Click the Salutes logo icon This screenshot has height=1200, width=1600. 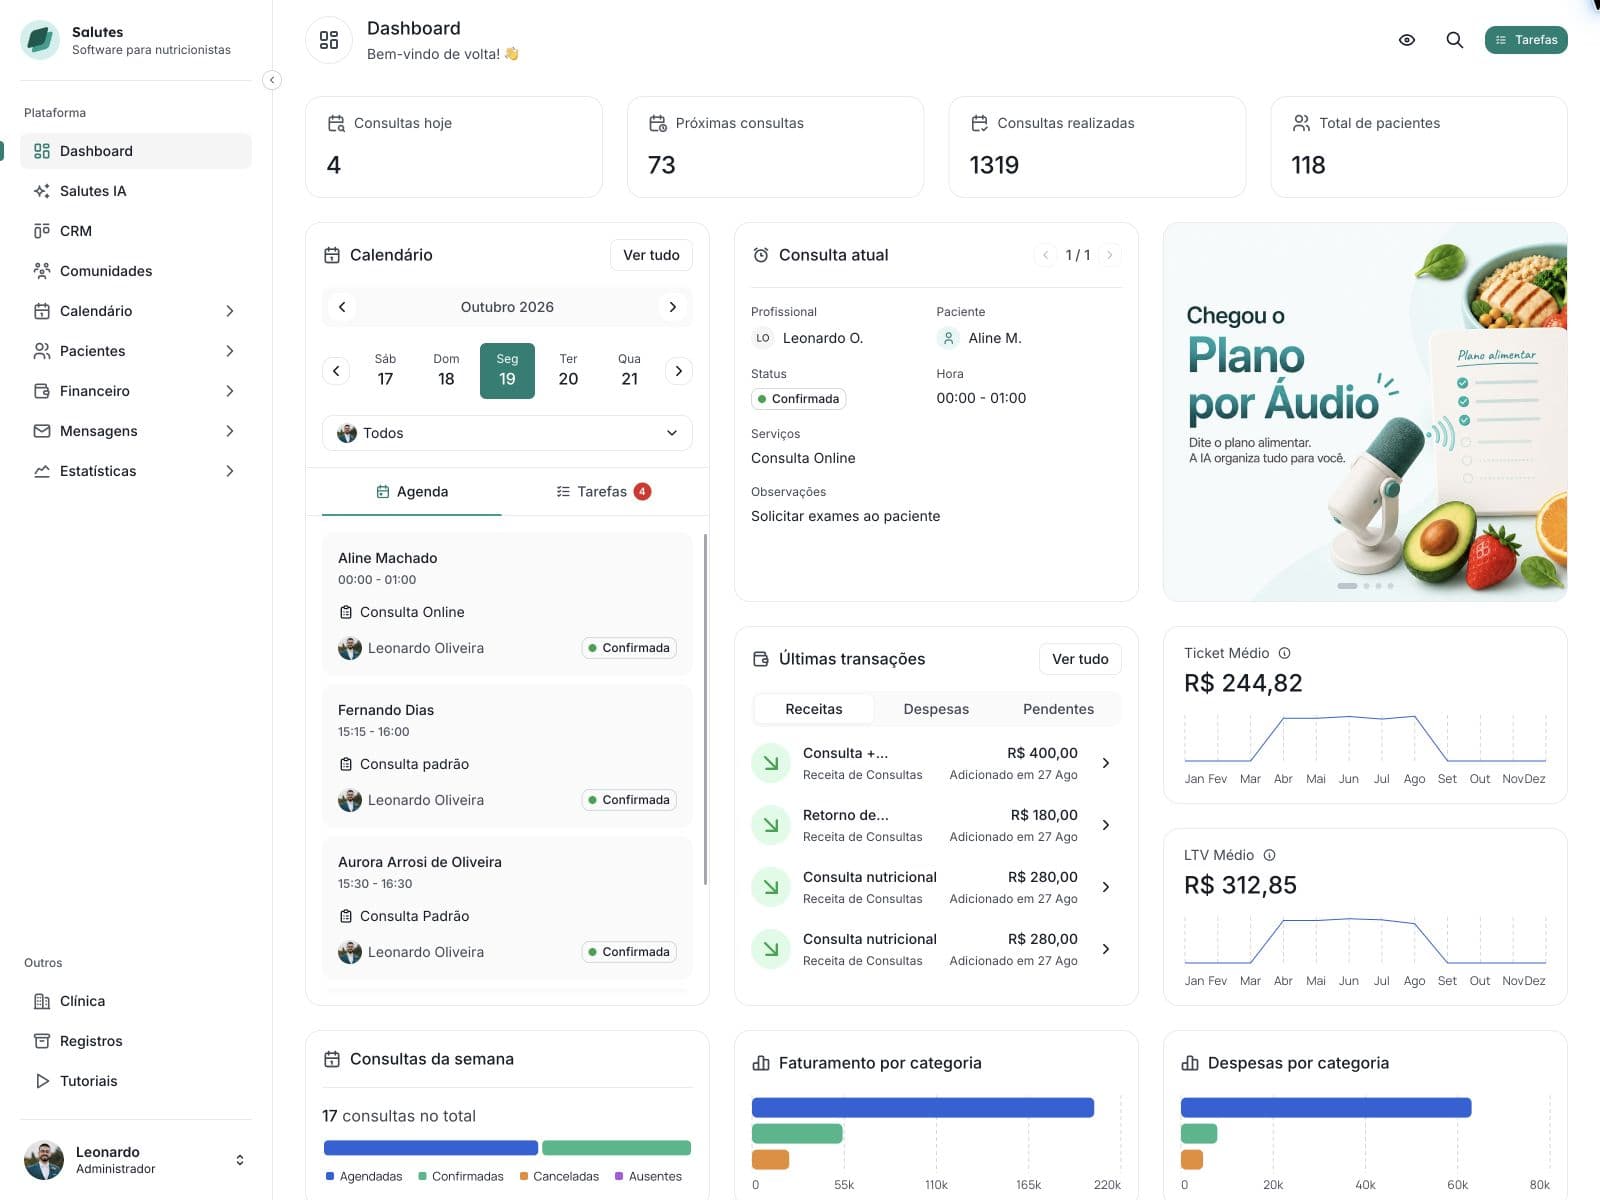tap(40, 40)
